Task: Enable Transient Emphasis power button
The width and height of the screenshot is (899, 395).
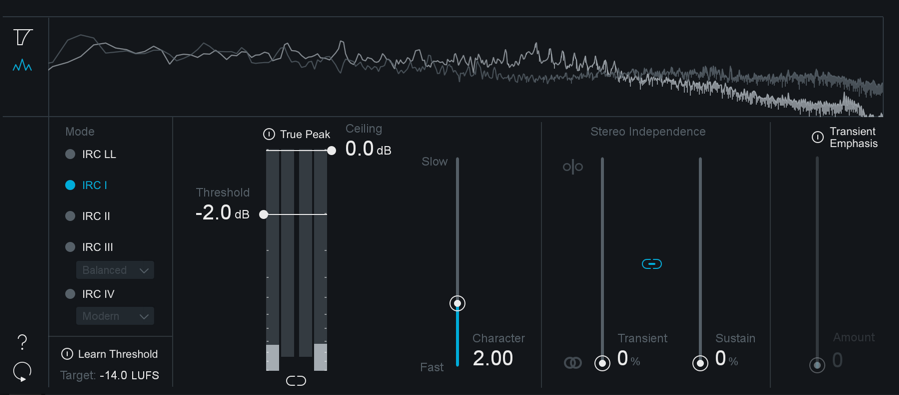Action: [818, 138]
